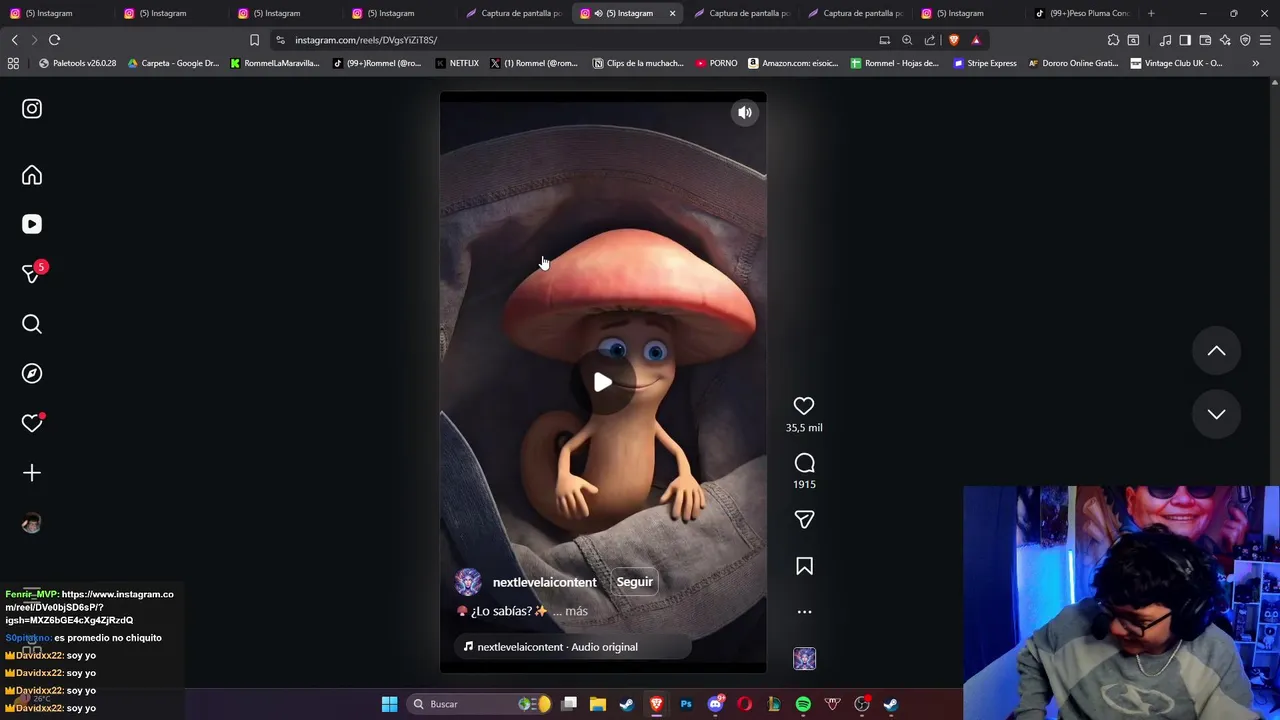The image size is (1280, 720).
Task: Create a new post with plus icon
Action: click(32, 473)
